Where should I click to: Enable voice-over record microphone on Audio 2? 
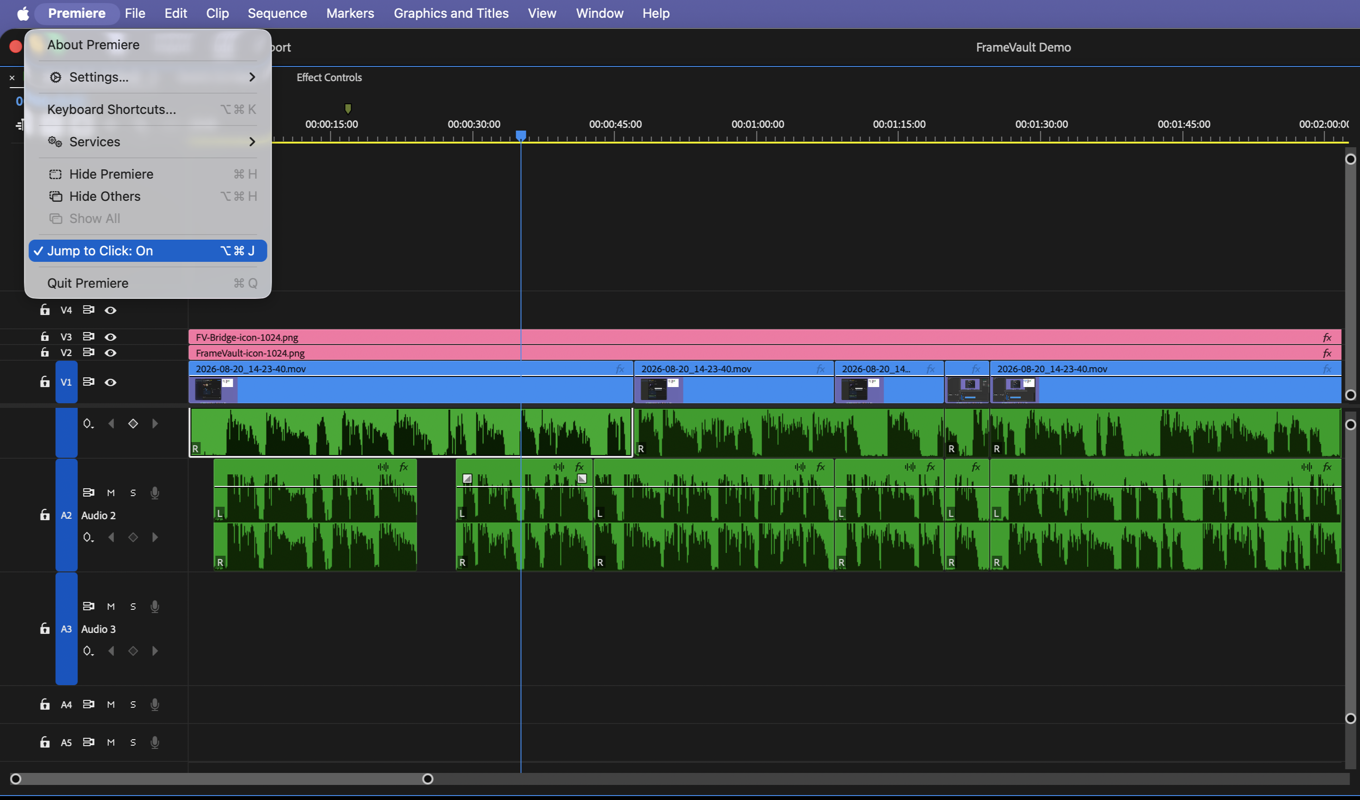[x=155, y=493]
